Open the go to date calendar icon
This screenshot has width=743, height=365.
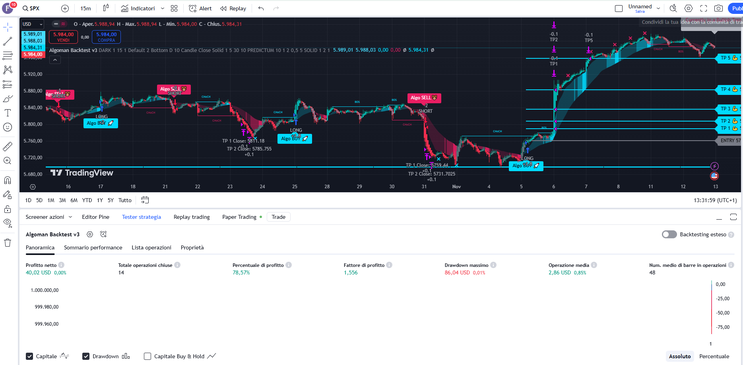click(145, 200)
